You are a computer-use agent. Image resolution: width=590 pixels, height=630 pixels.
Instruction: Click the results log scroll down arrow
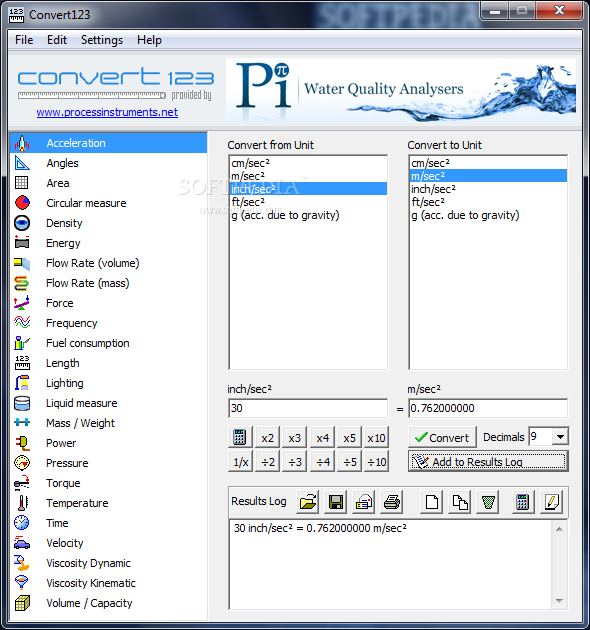pyautogui.click(x=559, y=601)
